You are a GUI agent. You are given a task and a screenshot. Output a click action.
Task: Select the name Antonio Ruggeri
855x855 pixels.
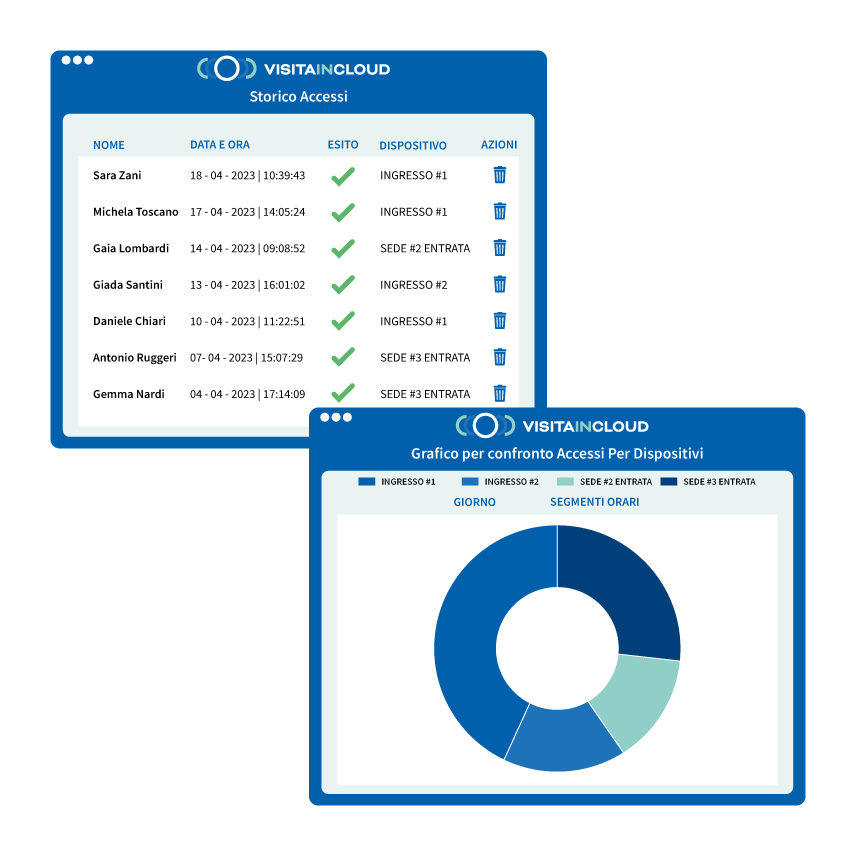pyautogui.click(x=135, y=358)
